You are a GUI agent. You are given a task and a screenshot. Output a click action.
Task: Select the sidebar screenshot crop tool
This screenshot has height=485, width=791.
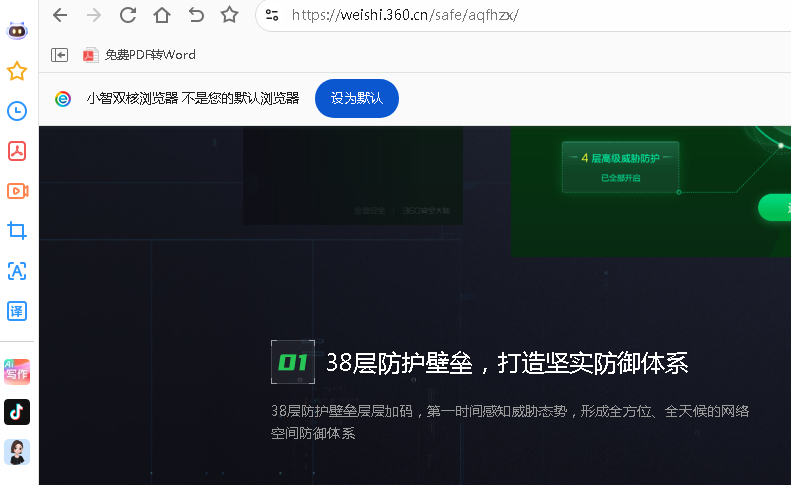coord(17,231)
